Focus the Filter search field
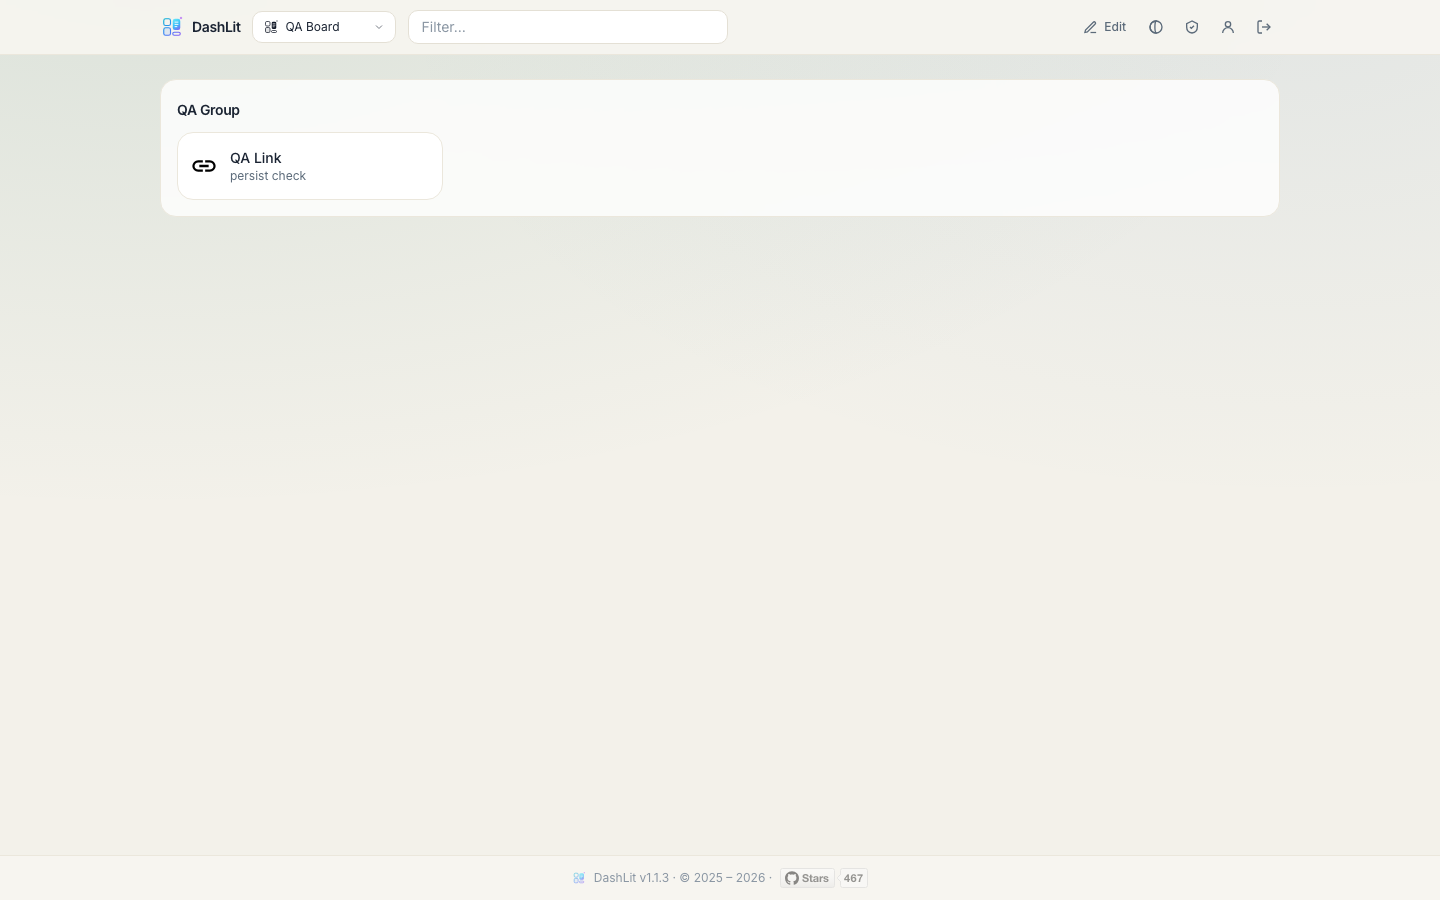 568,27
